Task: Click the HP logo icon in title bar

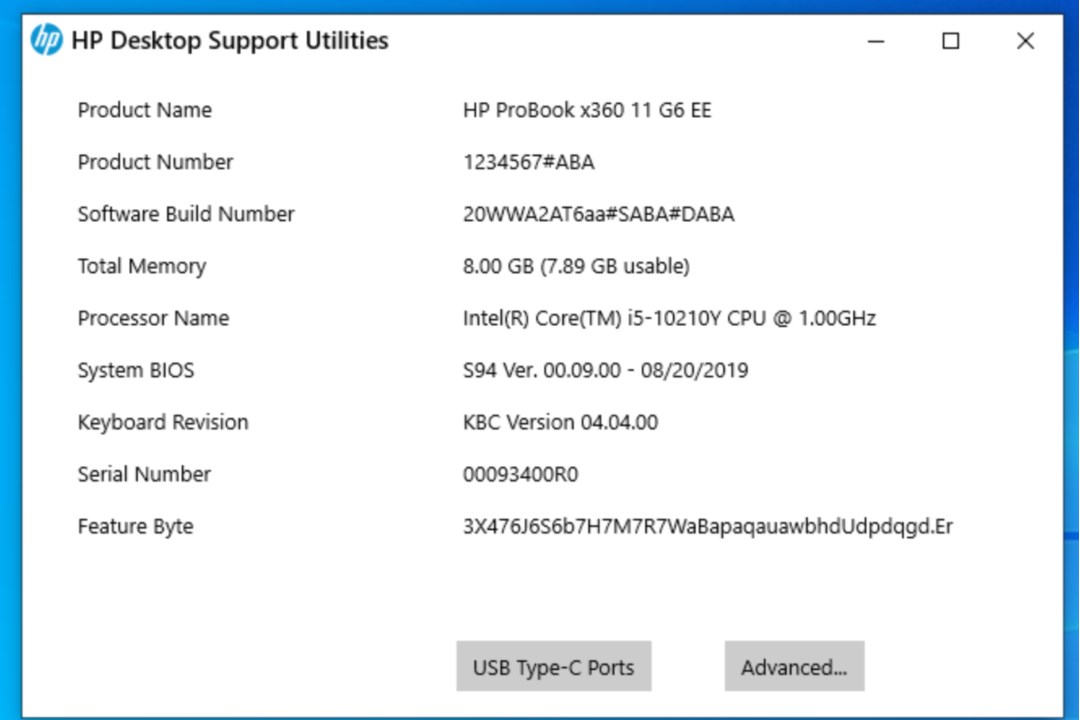Action: [46, 41]
